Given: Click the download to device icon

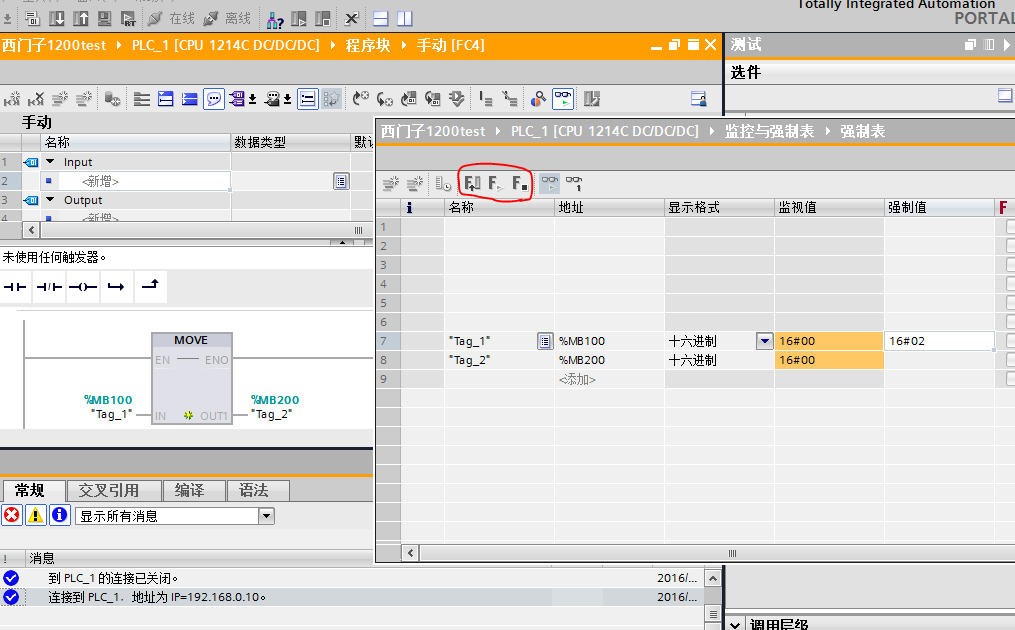Looking at the screenshot, I should 56,19.
